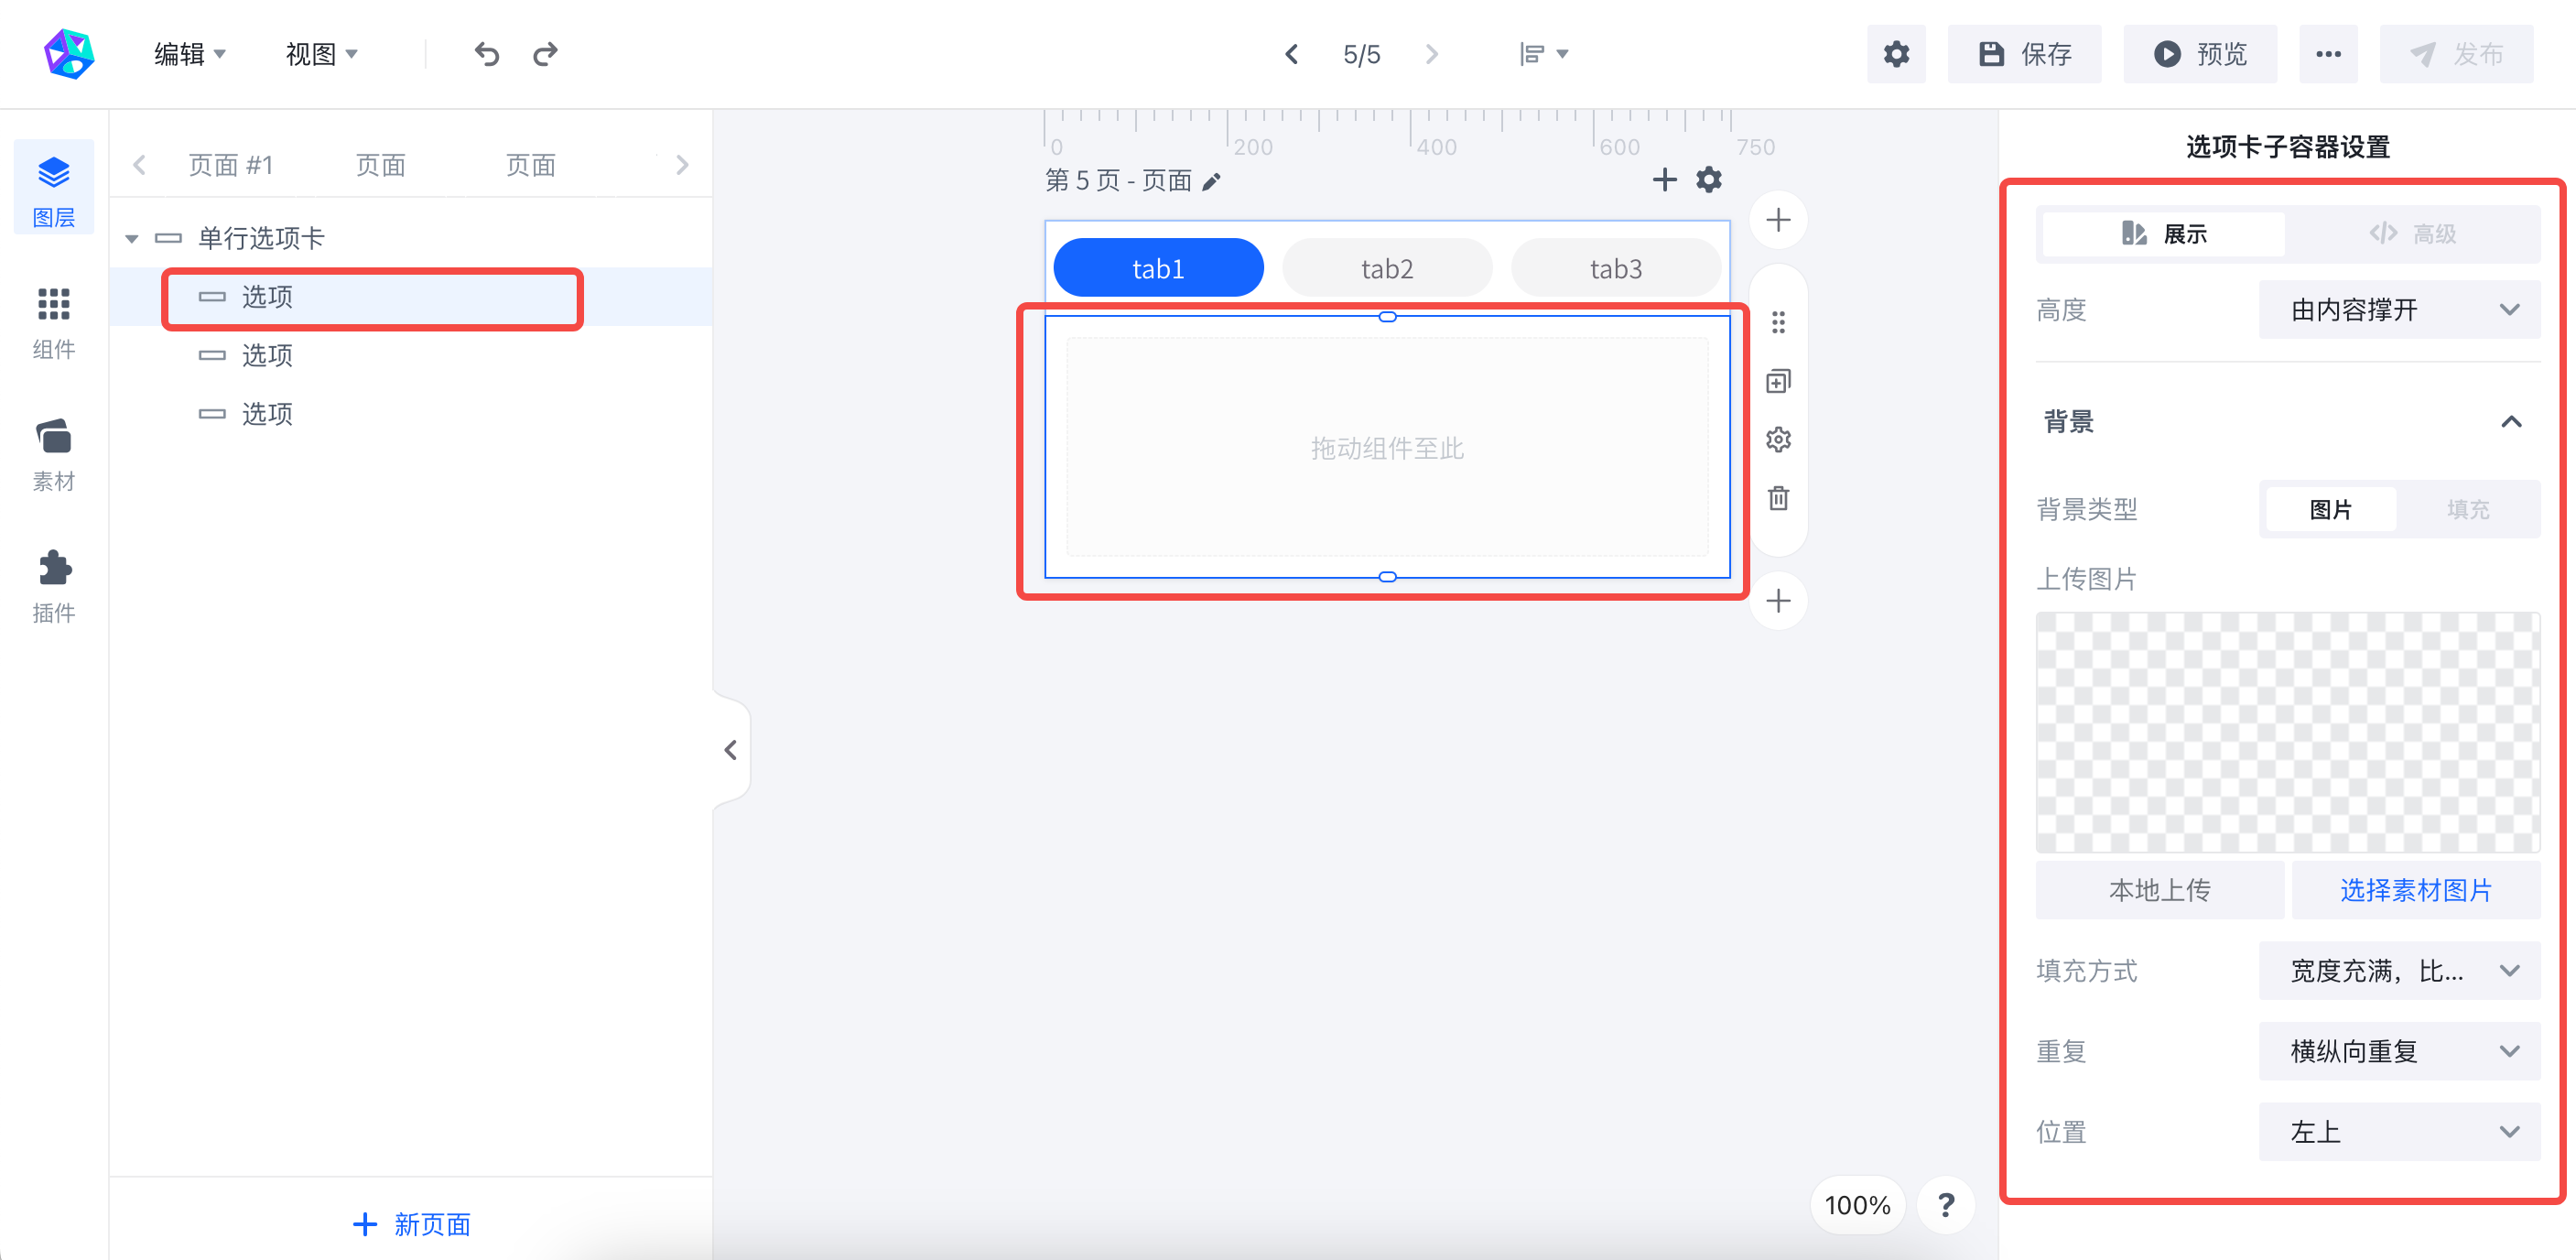Open the 插件 plugins panel

coord(54,586)
